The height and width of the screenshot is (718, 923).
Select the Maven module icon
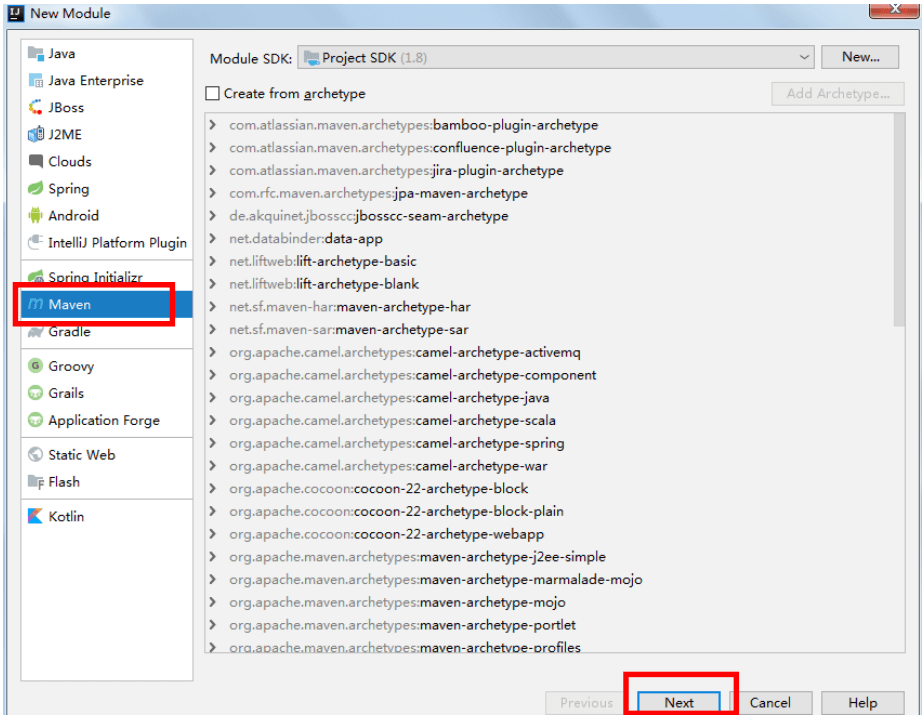coord(36,304)
